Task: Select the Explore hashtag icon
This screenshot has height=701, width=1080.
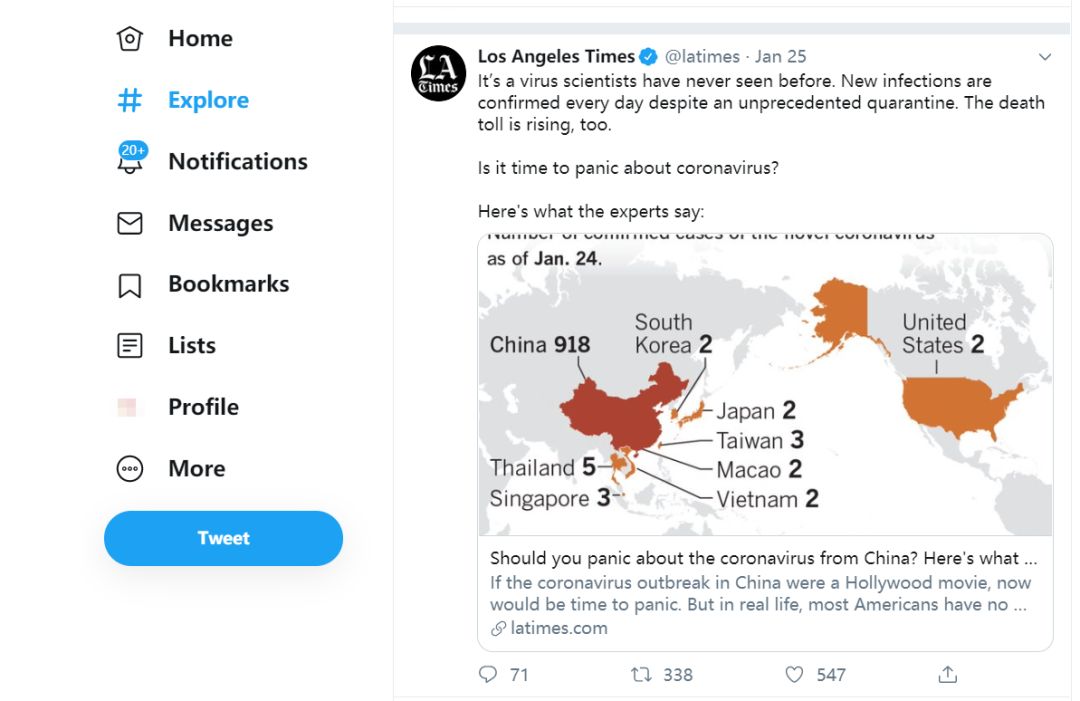Action: coord(129,100)
